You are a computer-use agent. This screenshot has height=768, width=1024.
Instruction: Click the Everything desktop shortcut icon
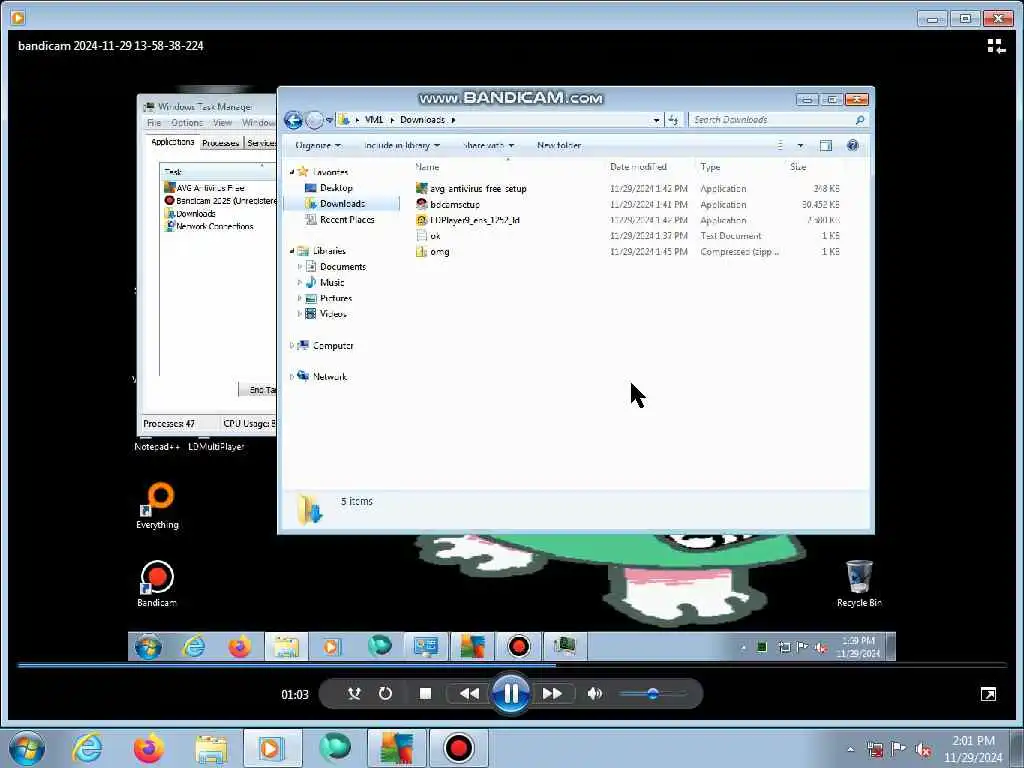pyautogui.click(x=157, y=505)
